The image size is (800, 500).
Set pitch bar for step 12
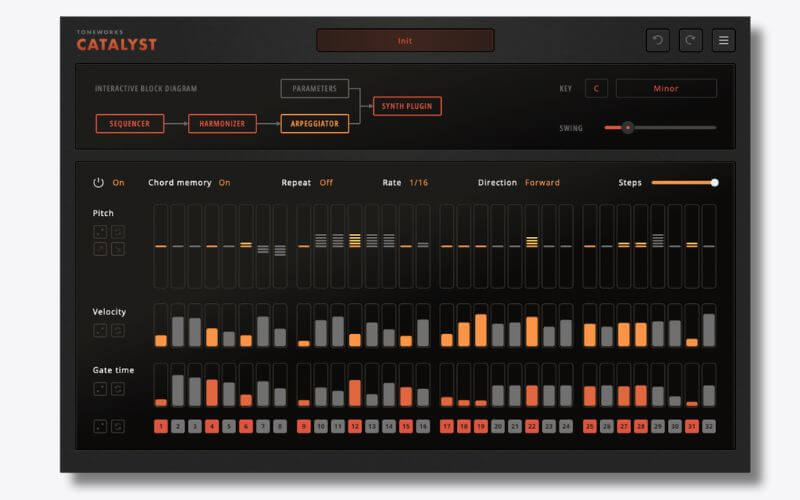(355, 246)
